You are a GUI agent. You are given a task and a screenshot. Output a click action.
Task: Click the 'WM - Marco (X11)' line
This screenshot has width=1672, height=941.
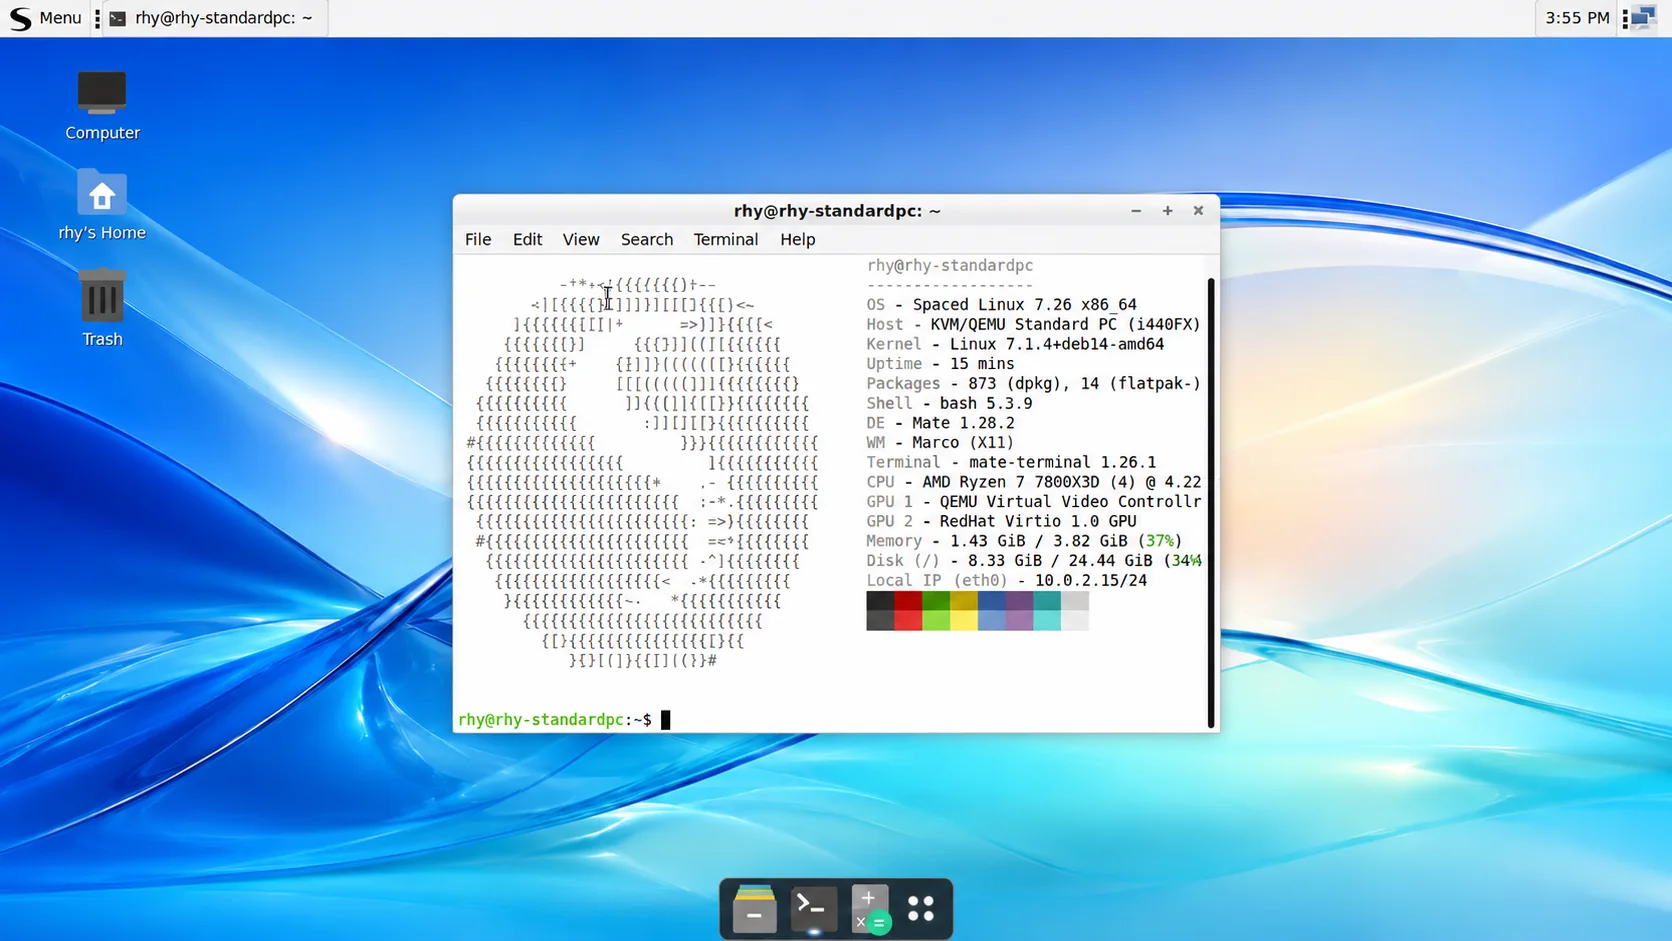pyautogui.click(x=940, y=442)
